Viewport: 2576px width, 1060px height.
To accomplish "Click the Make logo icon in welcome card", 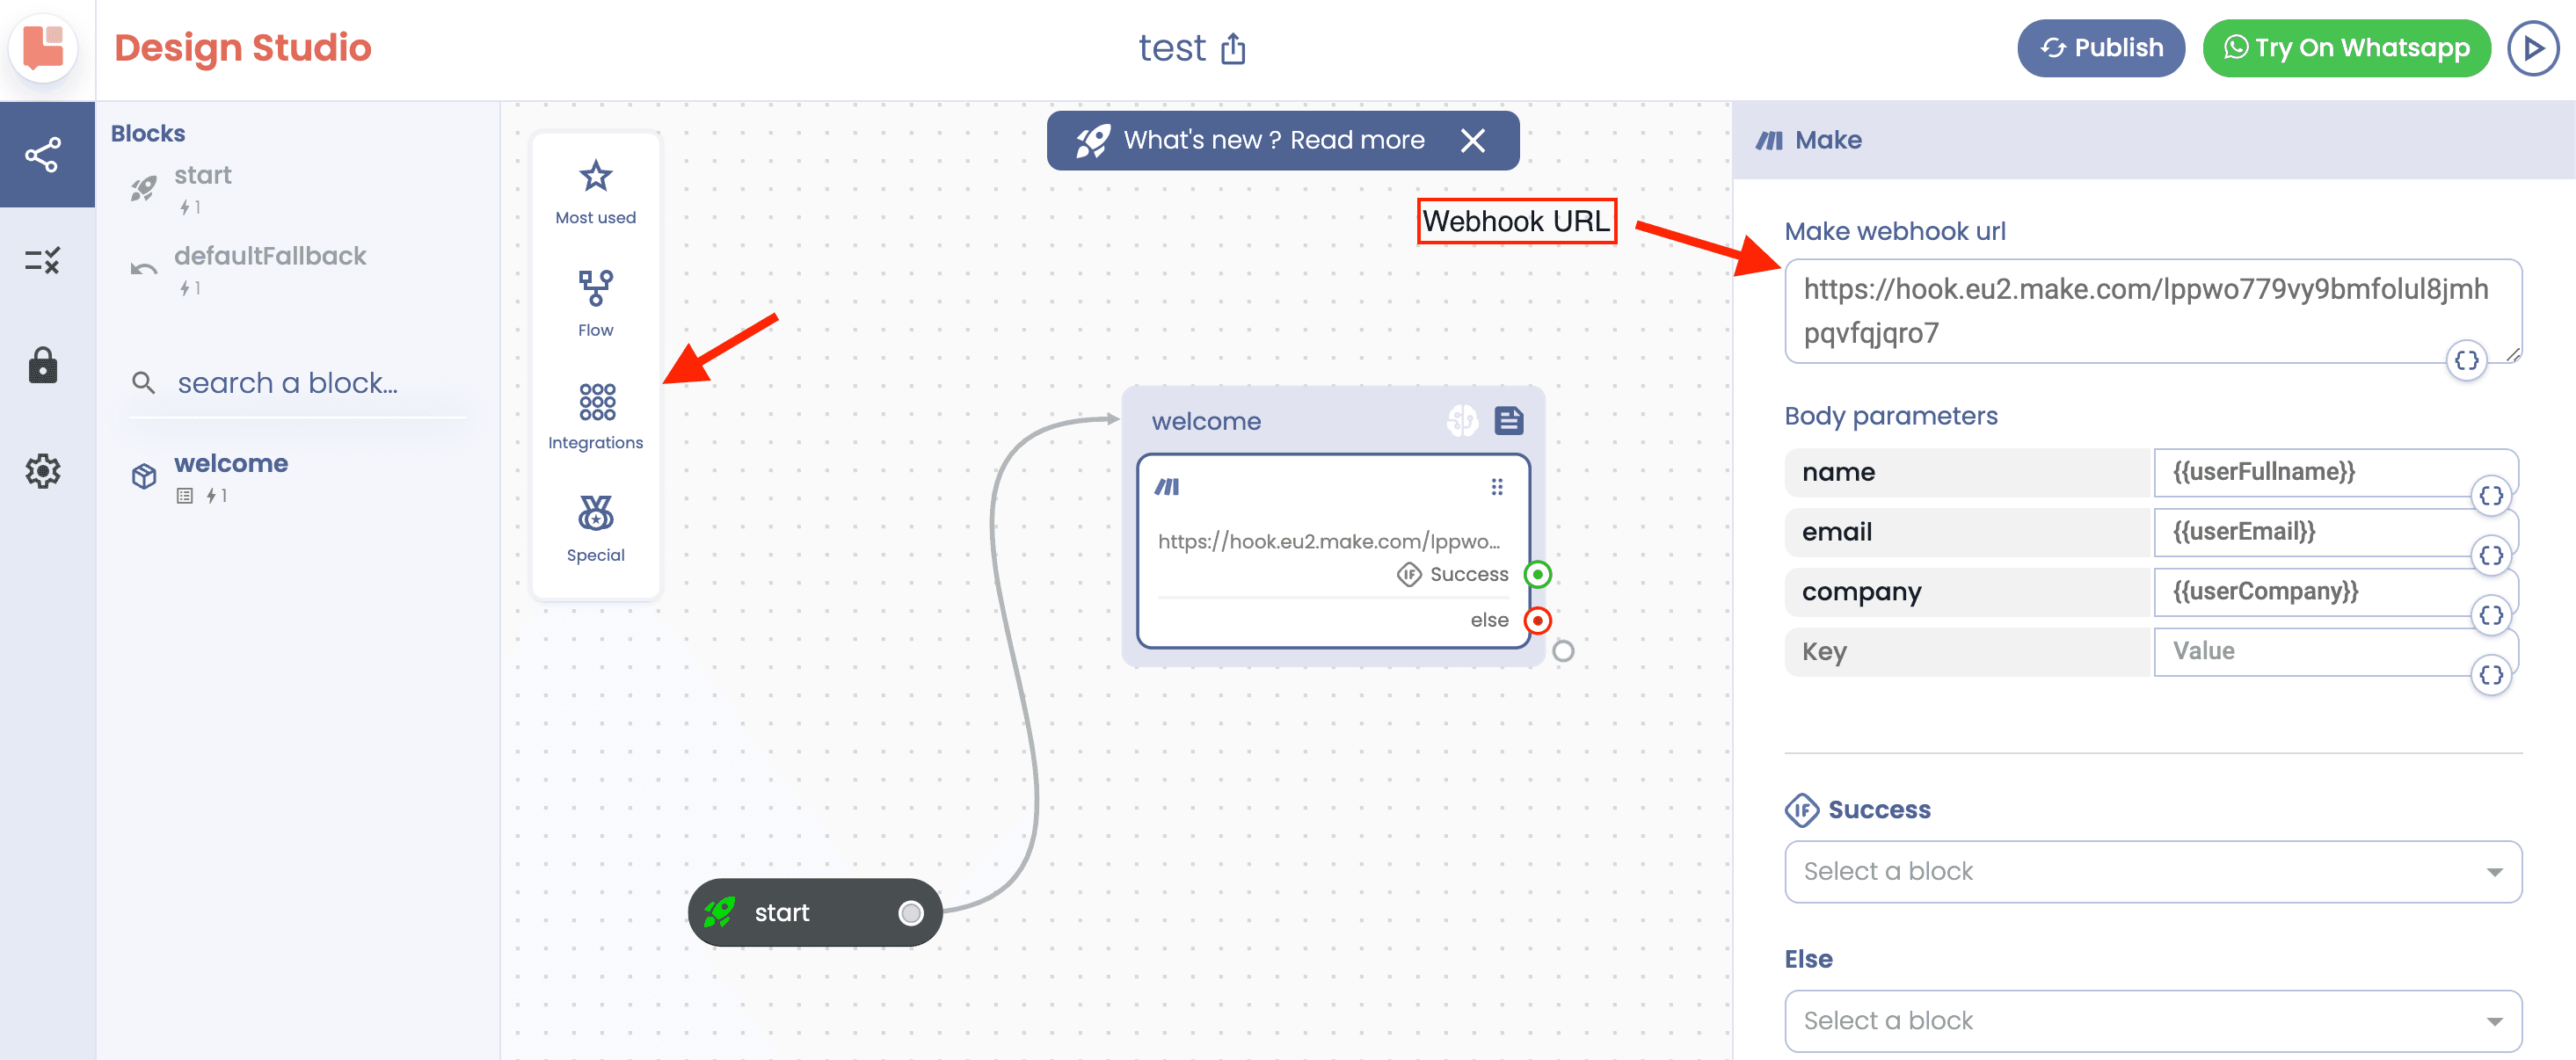I will pyautogui.click(x=1167, y=487).
